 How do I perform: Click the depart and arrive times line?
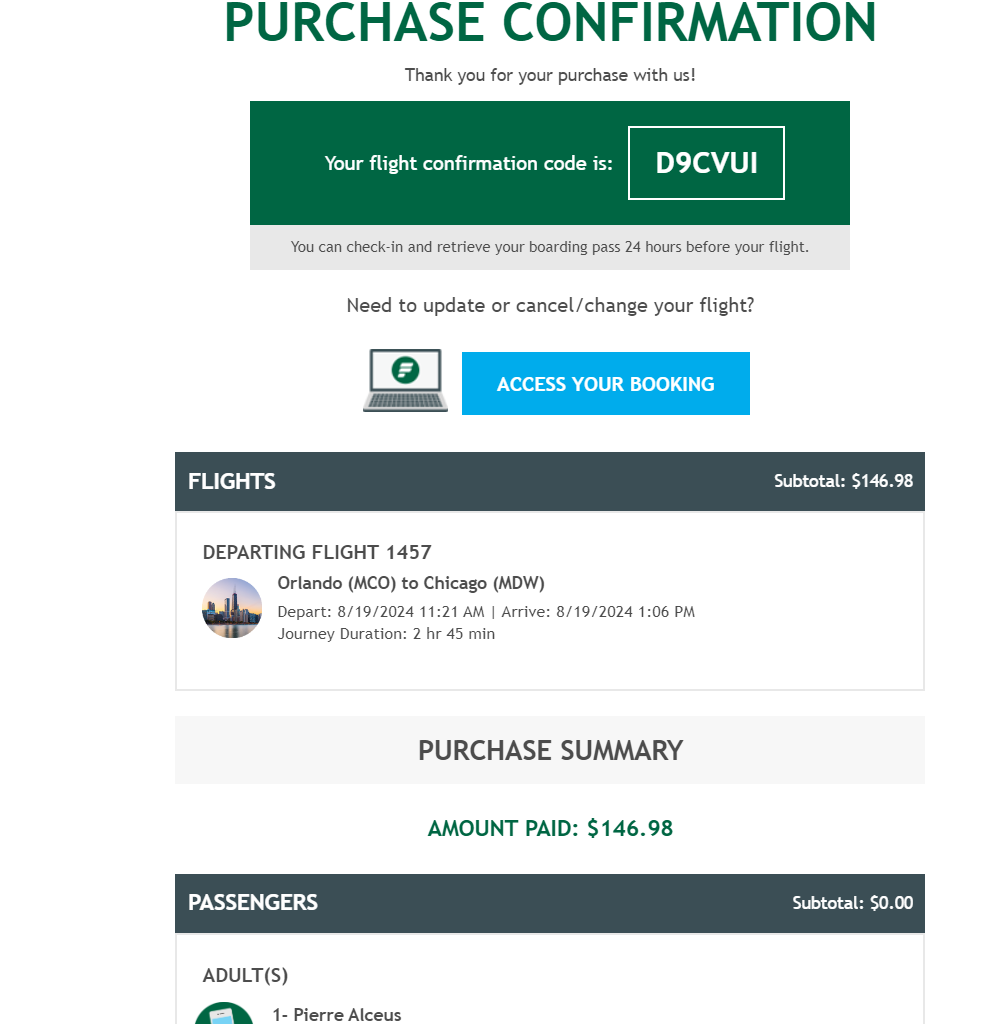coord(486,612)
